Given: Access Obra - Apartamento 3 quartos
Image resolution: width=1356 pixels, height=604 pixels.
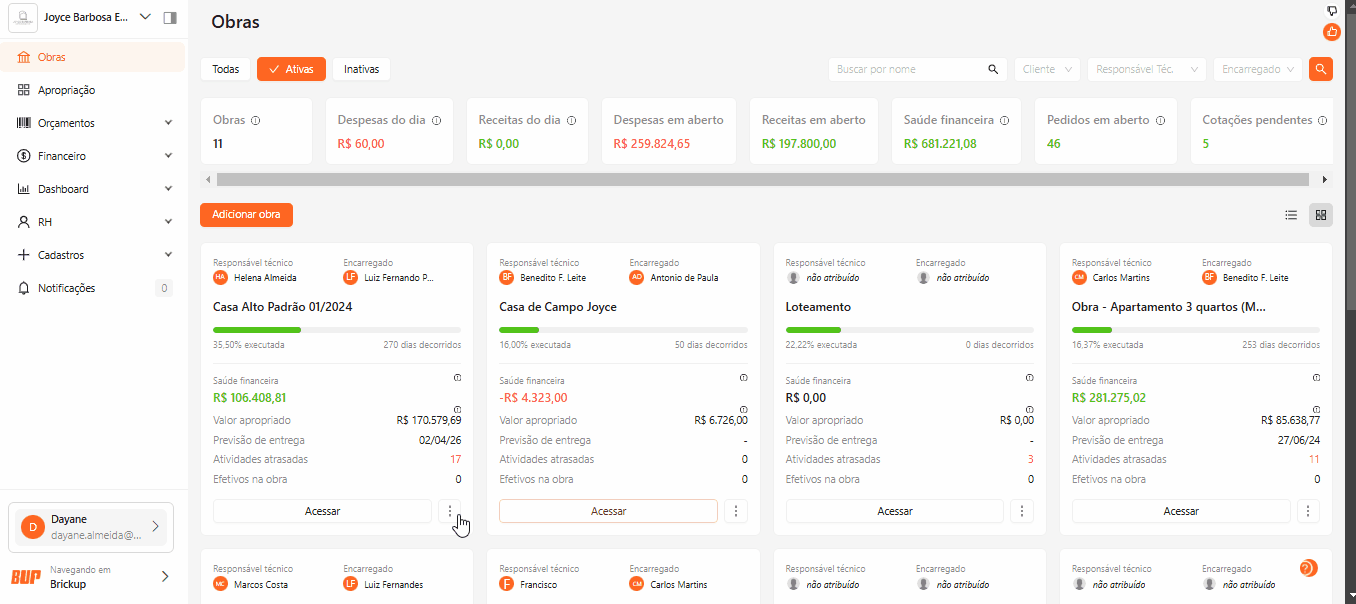Looking at the screenshot, I should coord(1181,511).
